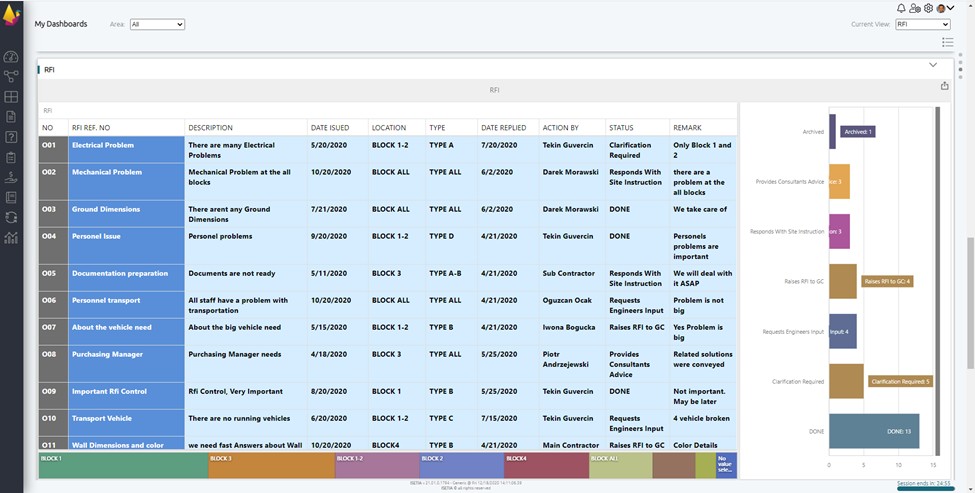The height and width of the screenshot is (493, 975).
Task: Sort by the ACTION BY column header
Action: point(572,127)
